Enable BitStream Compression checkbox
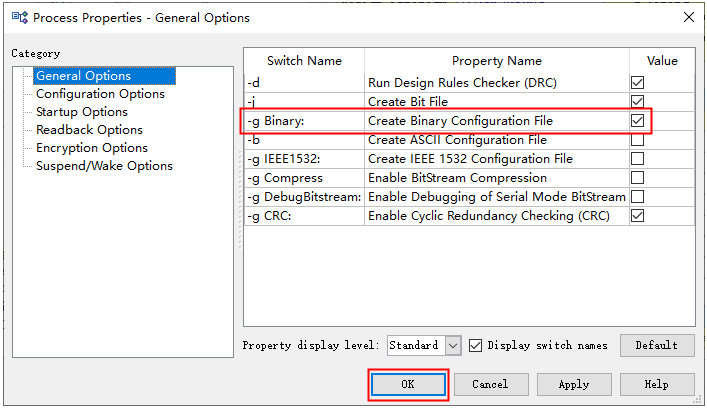This screenshot has height=409, width=707. (637, 178)
